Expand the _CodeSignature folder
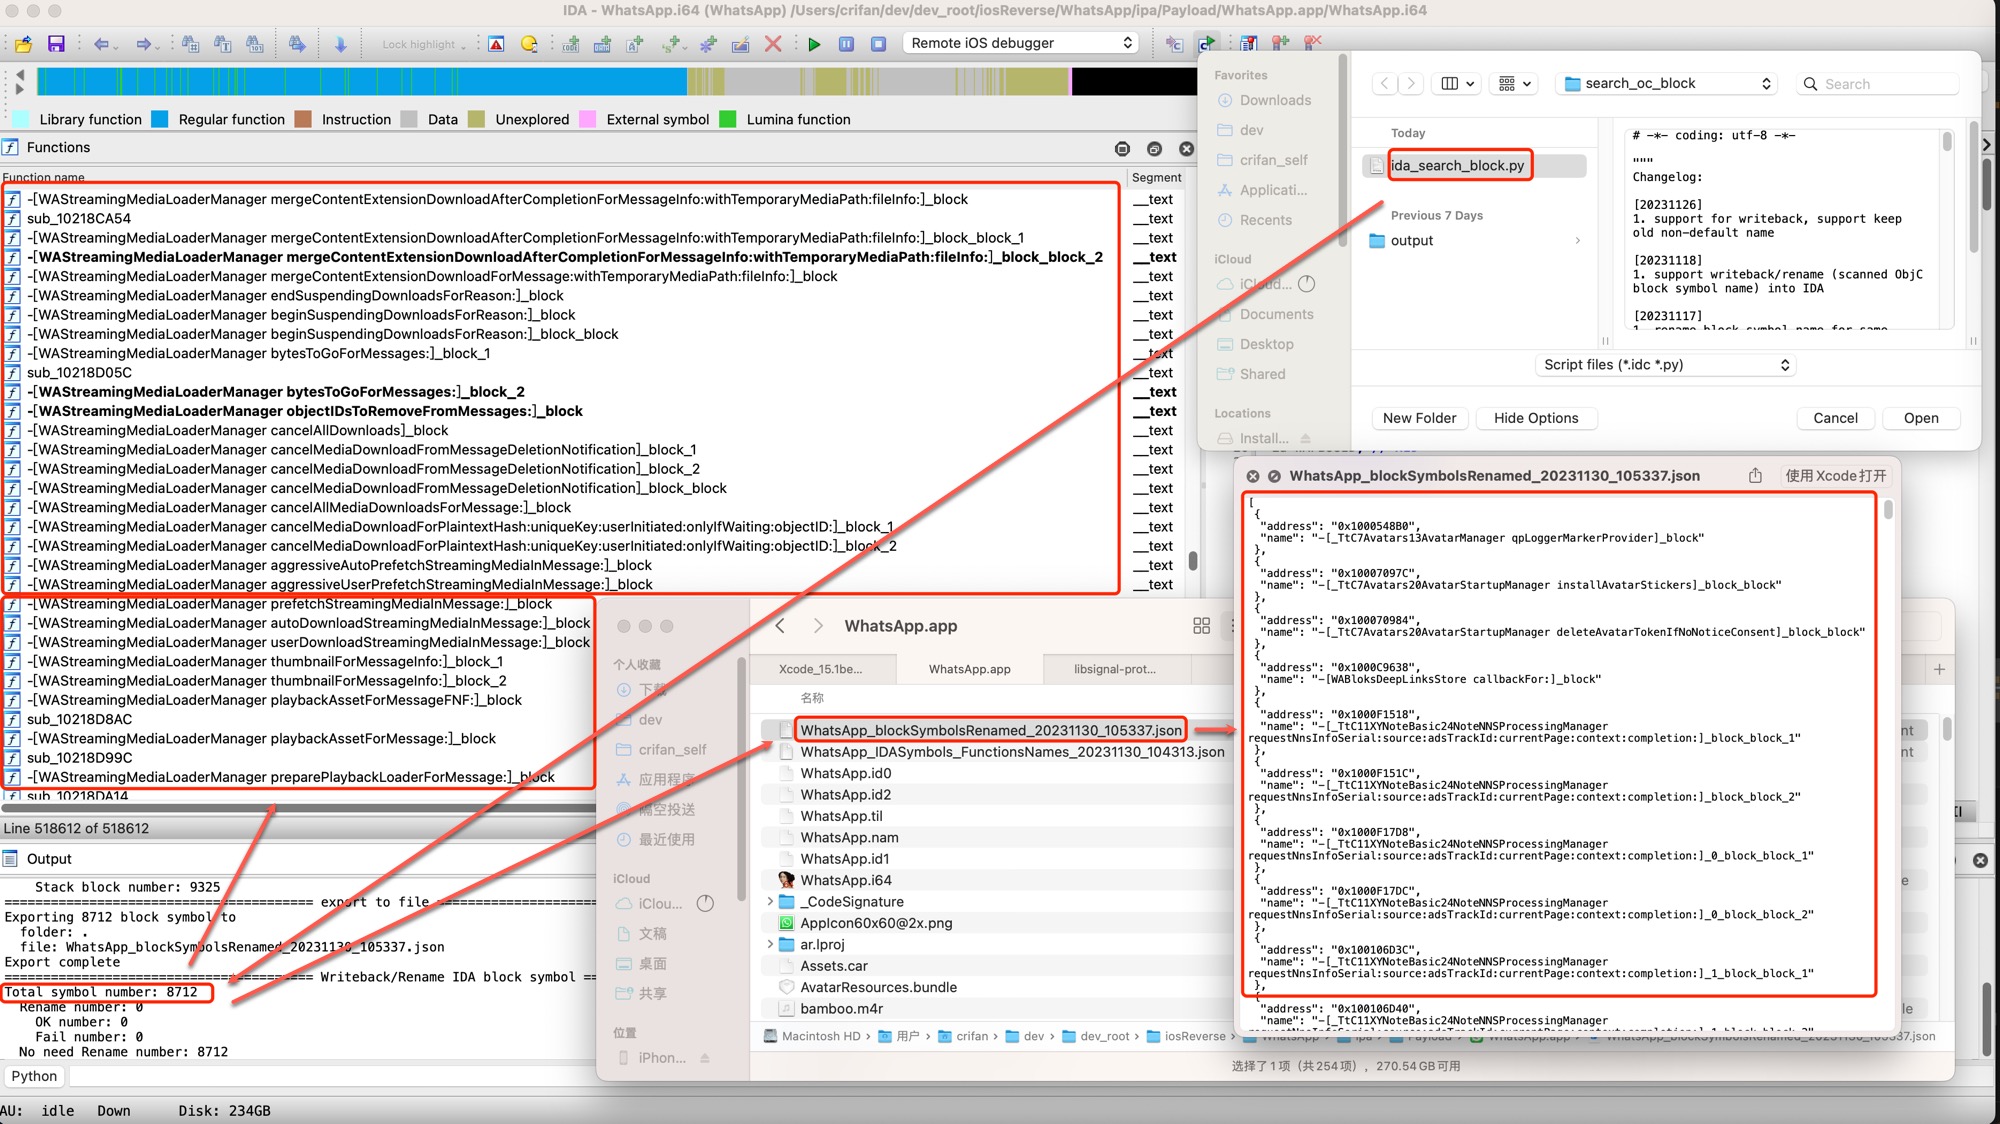 (x=769, y=902)
